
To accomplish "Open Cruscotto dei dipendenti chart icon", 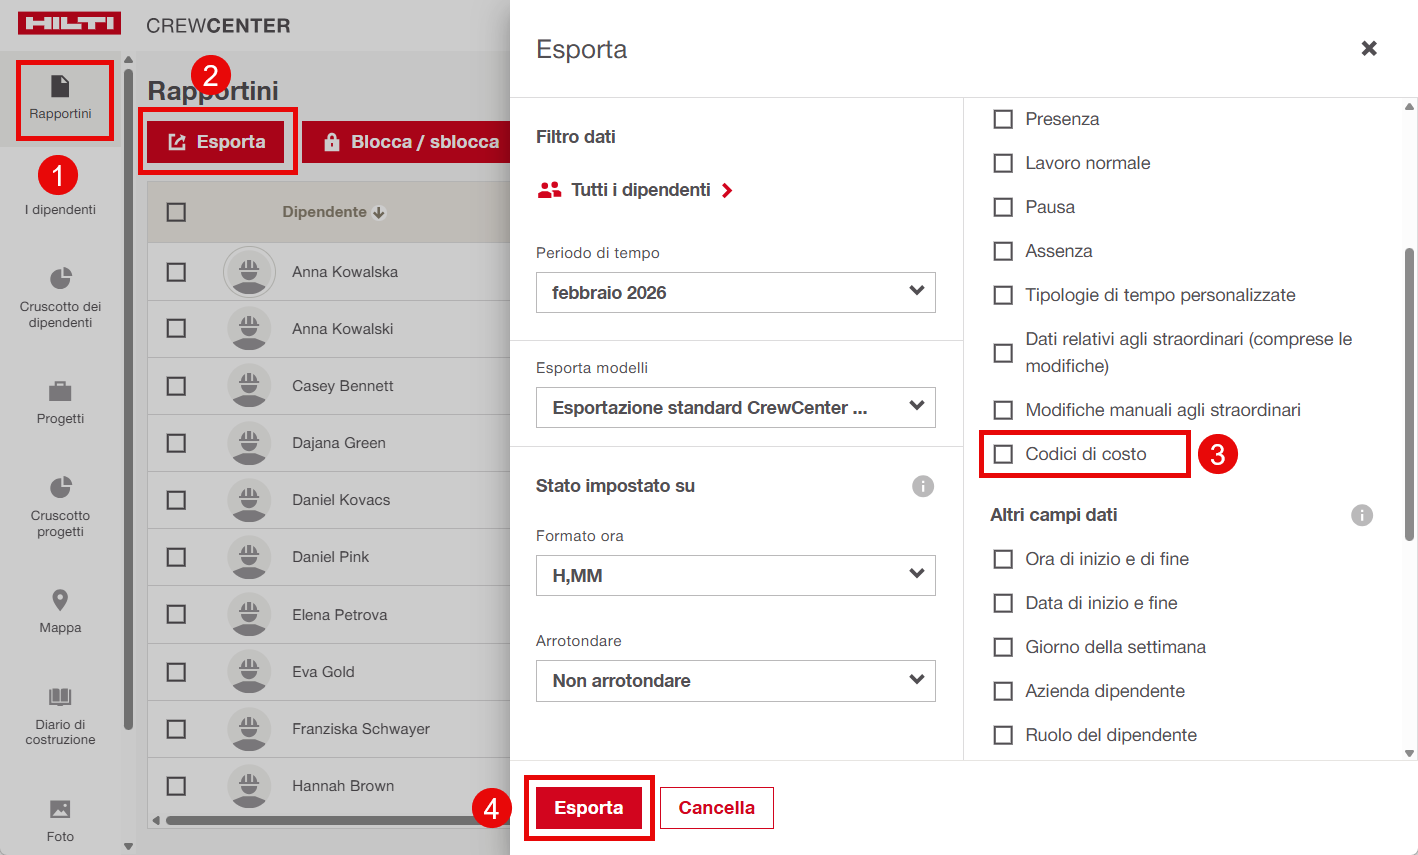I will pyautogui.click(x=60, y=278).
